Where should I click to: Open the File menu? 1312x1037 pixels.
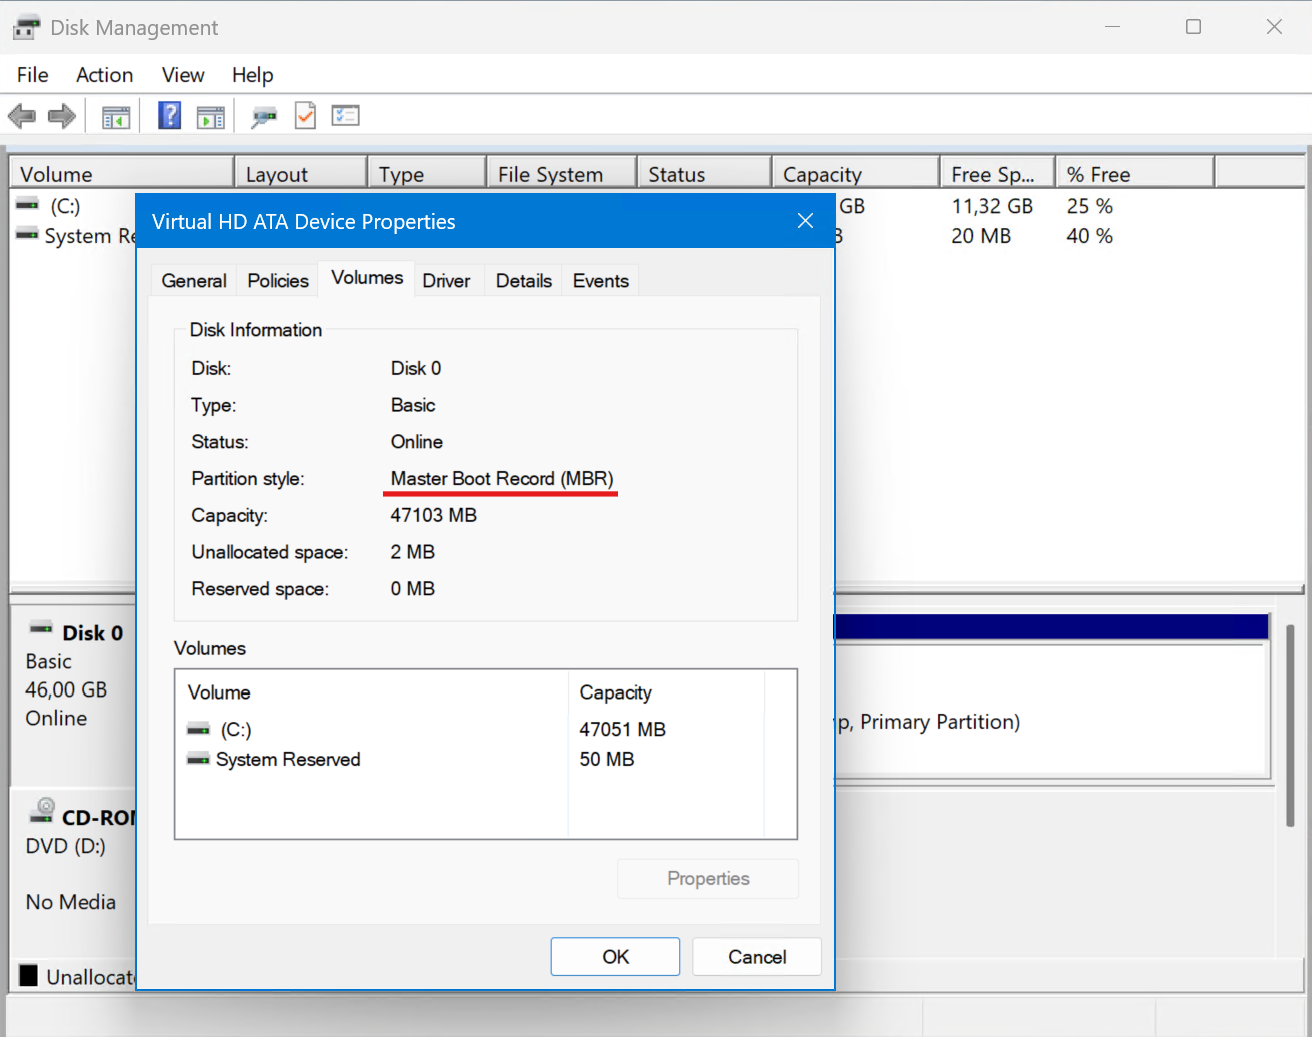tap(32, 75)
